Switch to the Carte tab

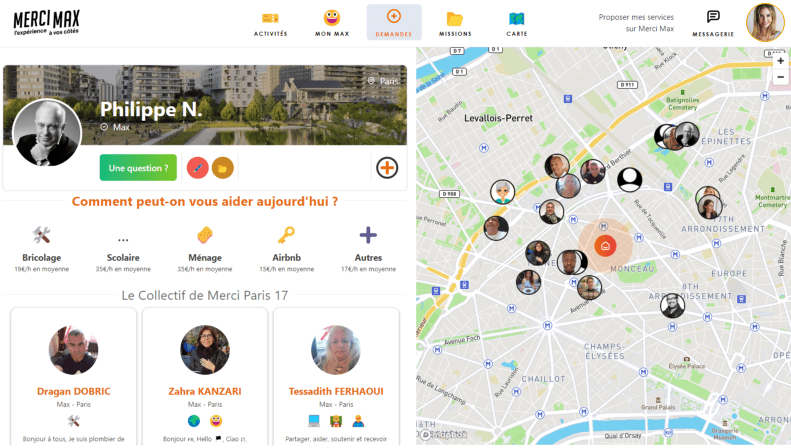pyautogui.click(x=517, y=24)
